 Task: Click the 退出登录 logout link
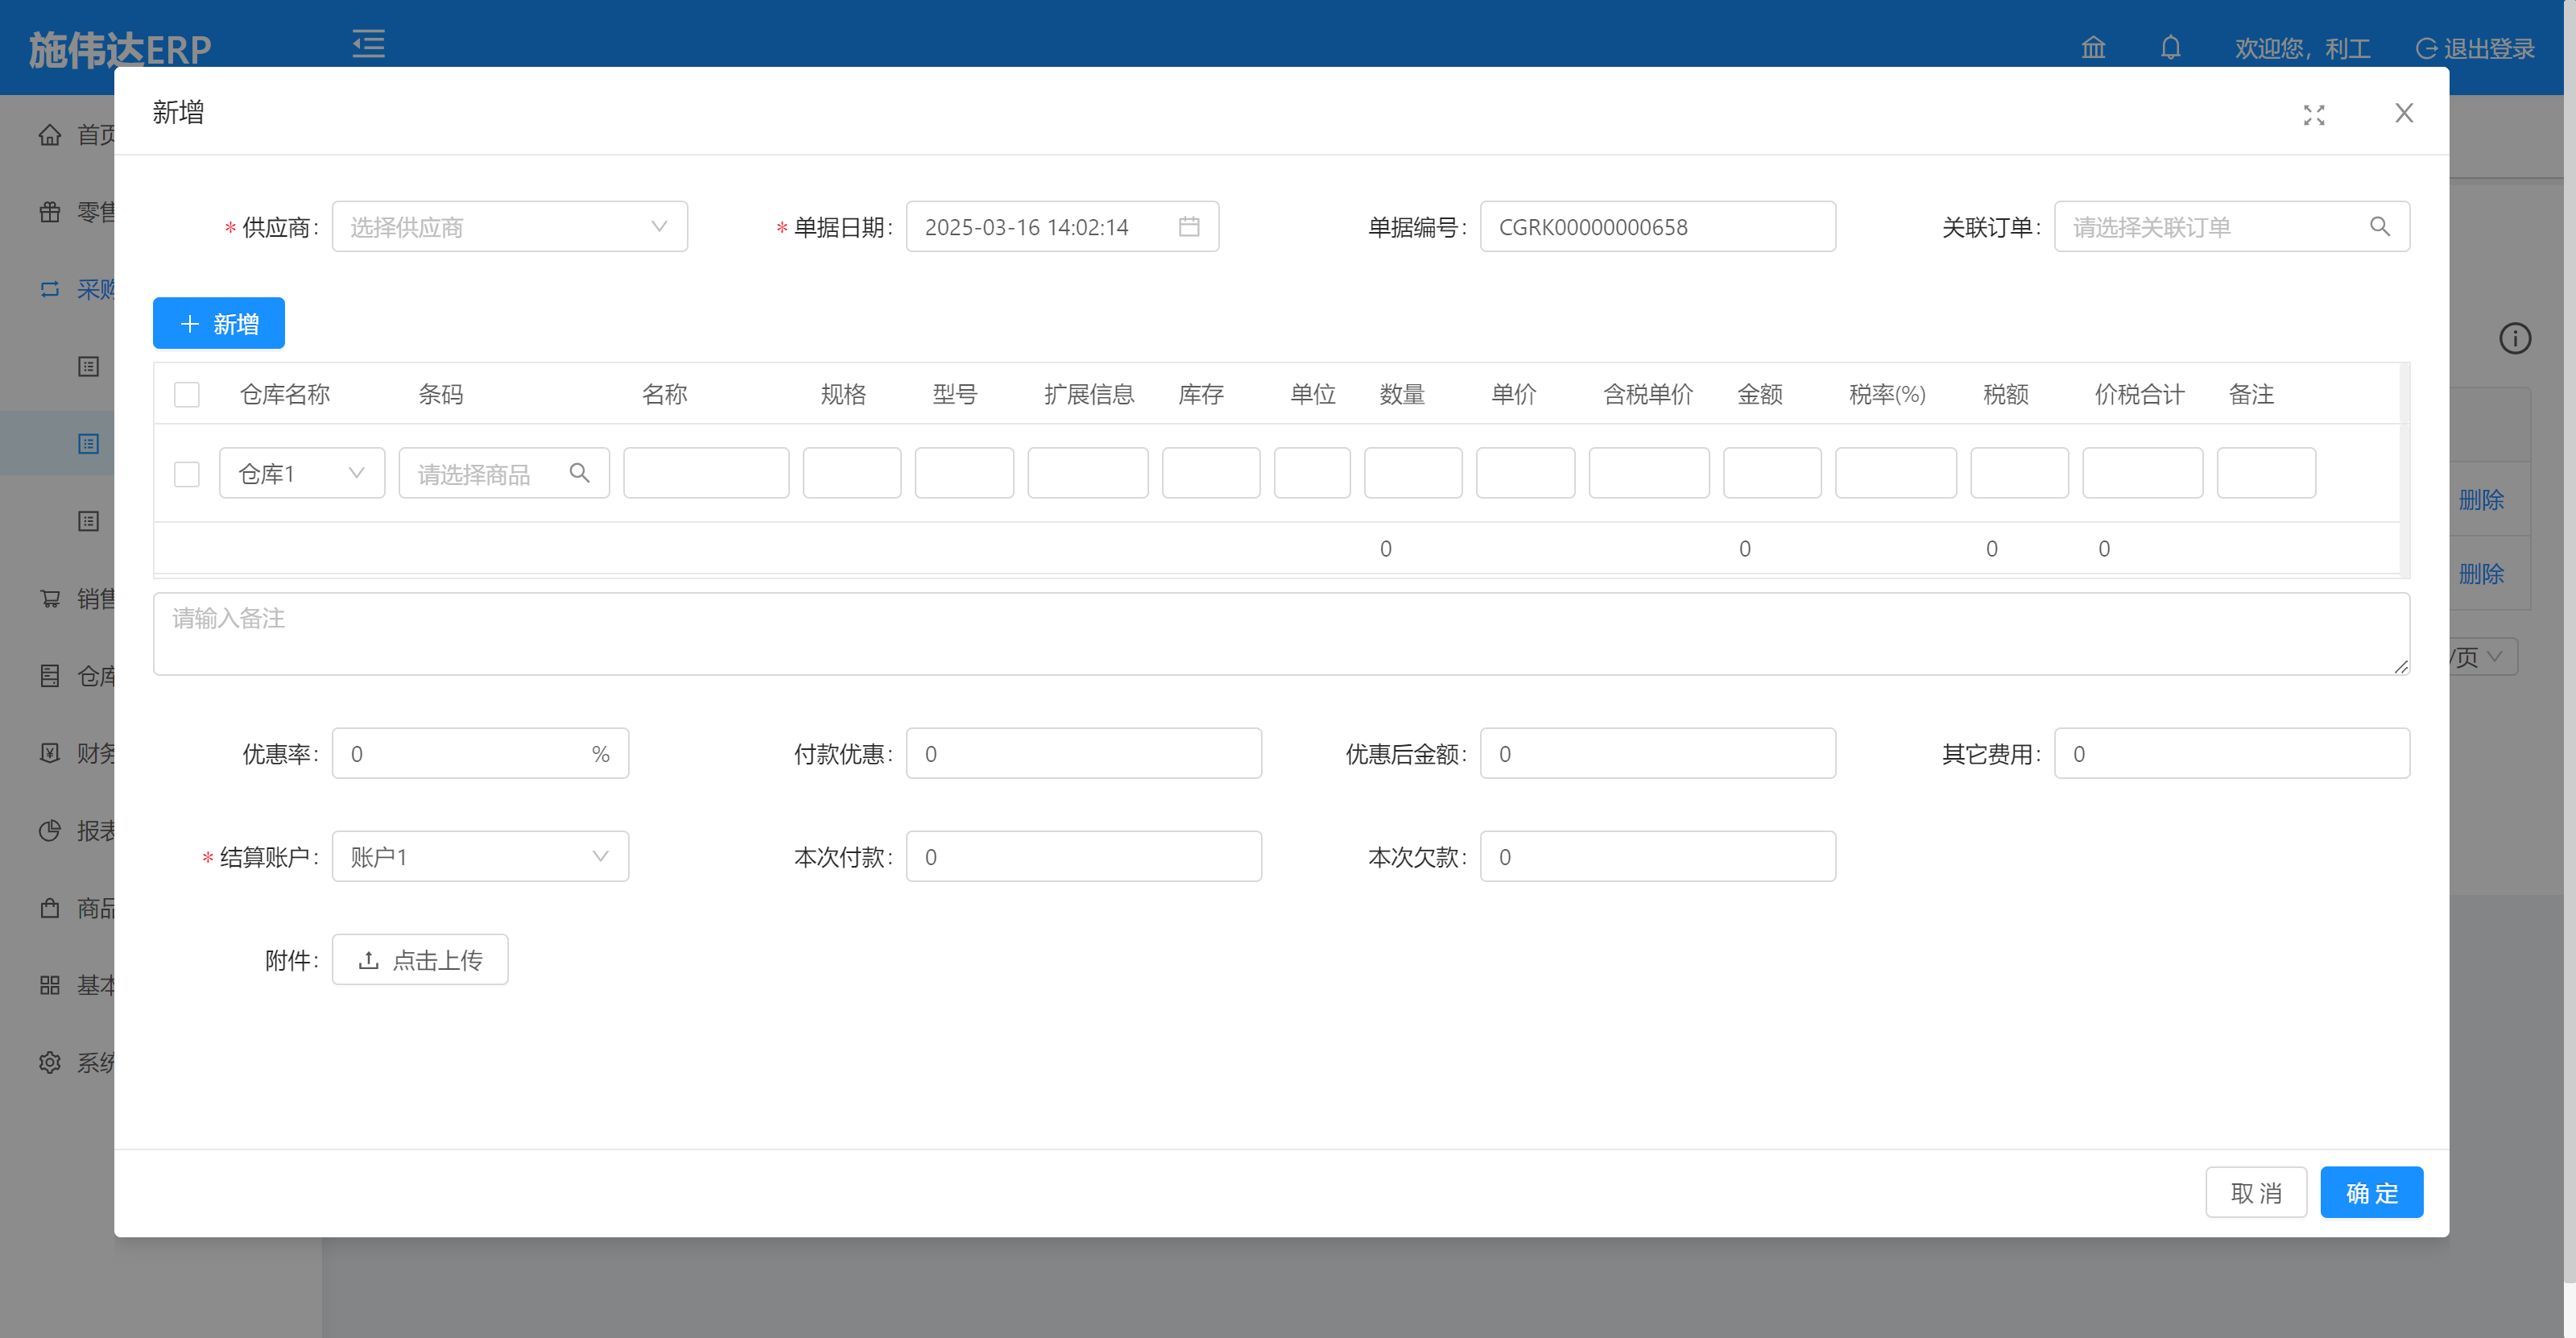(x=2475, y=48)
